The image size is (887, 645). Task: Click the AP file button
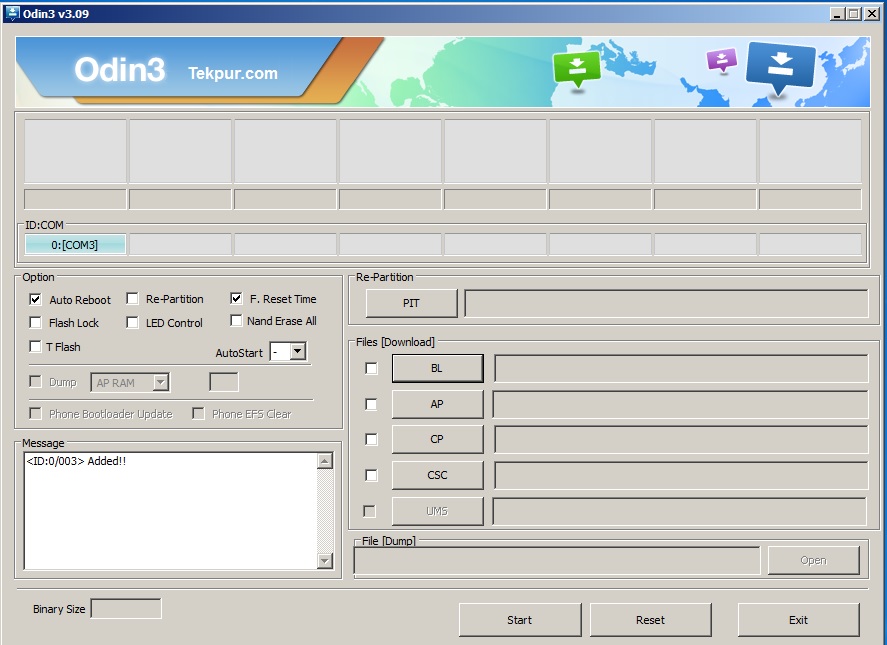437,404
